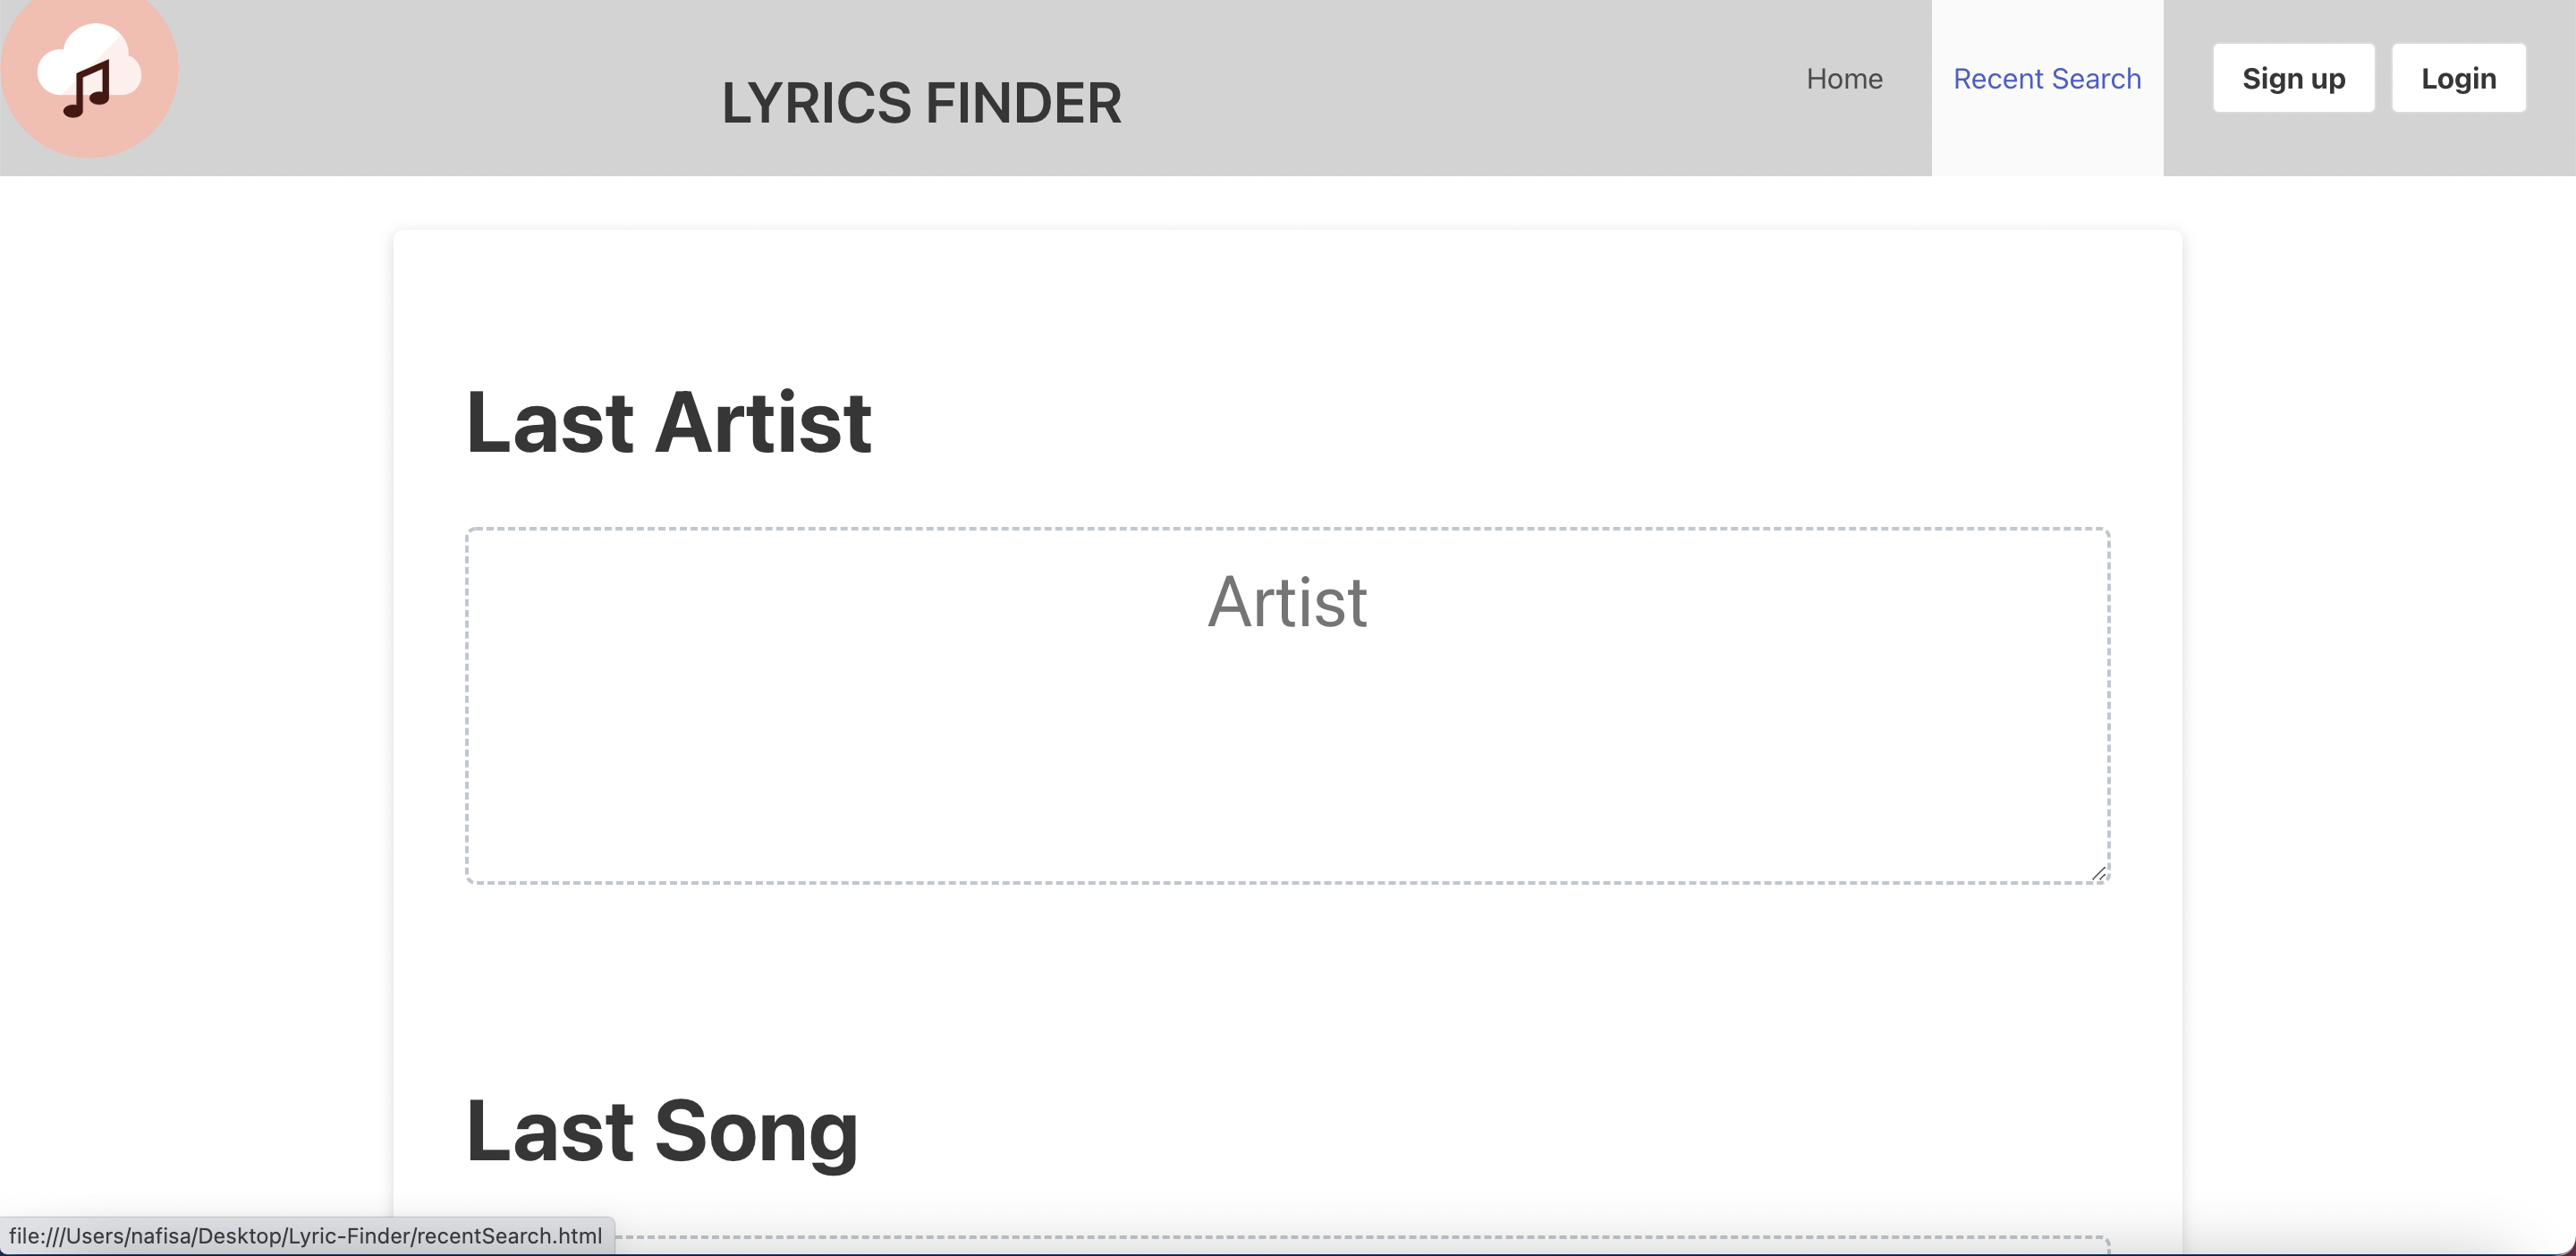
Task: Click the highlighted Recent Search tab
Action: pos(2047,78)
